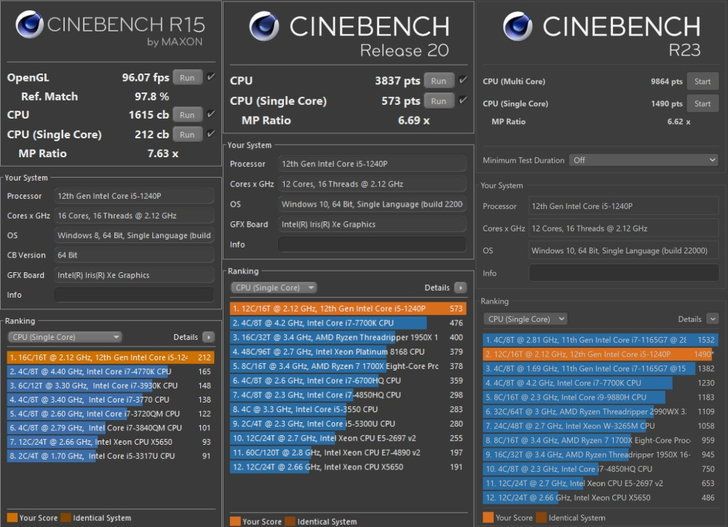Start the CPU (Multi Core) test in R23

pyautogui.click(x=702, y=81)
